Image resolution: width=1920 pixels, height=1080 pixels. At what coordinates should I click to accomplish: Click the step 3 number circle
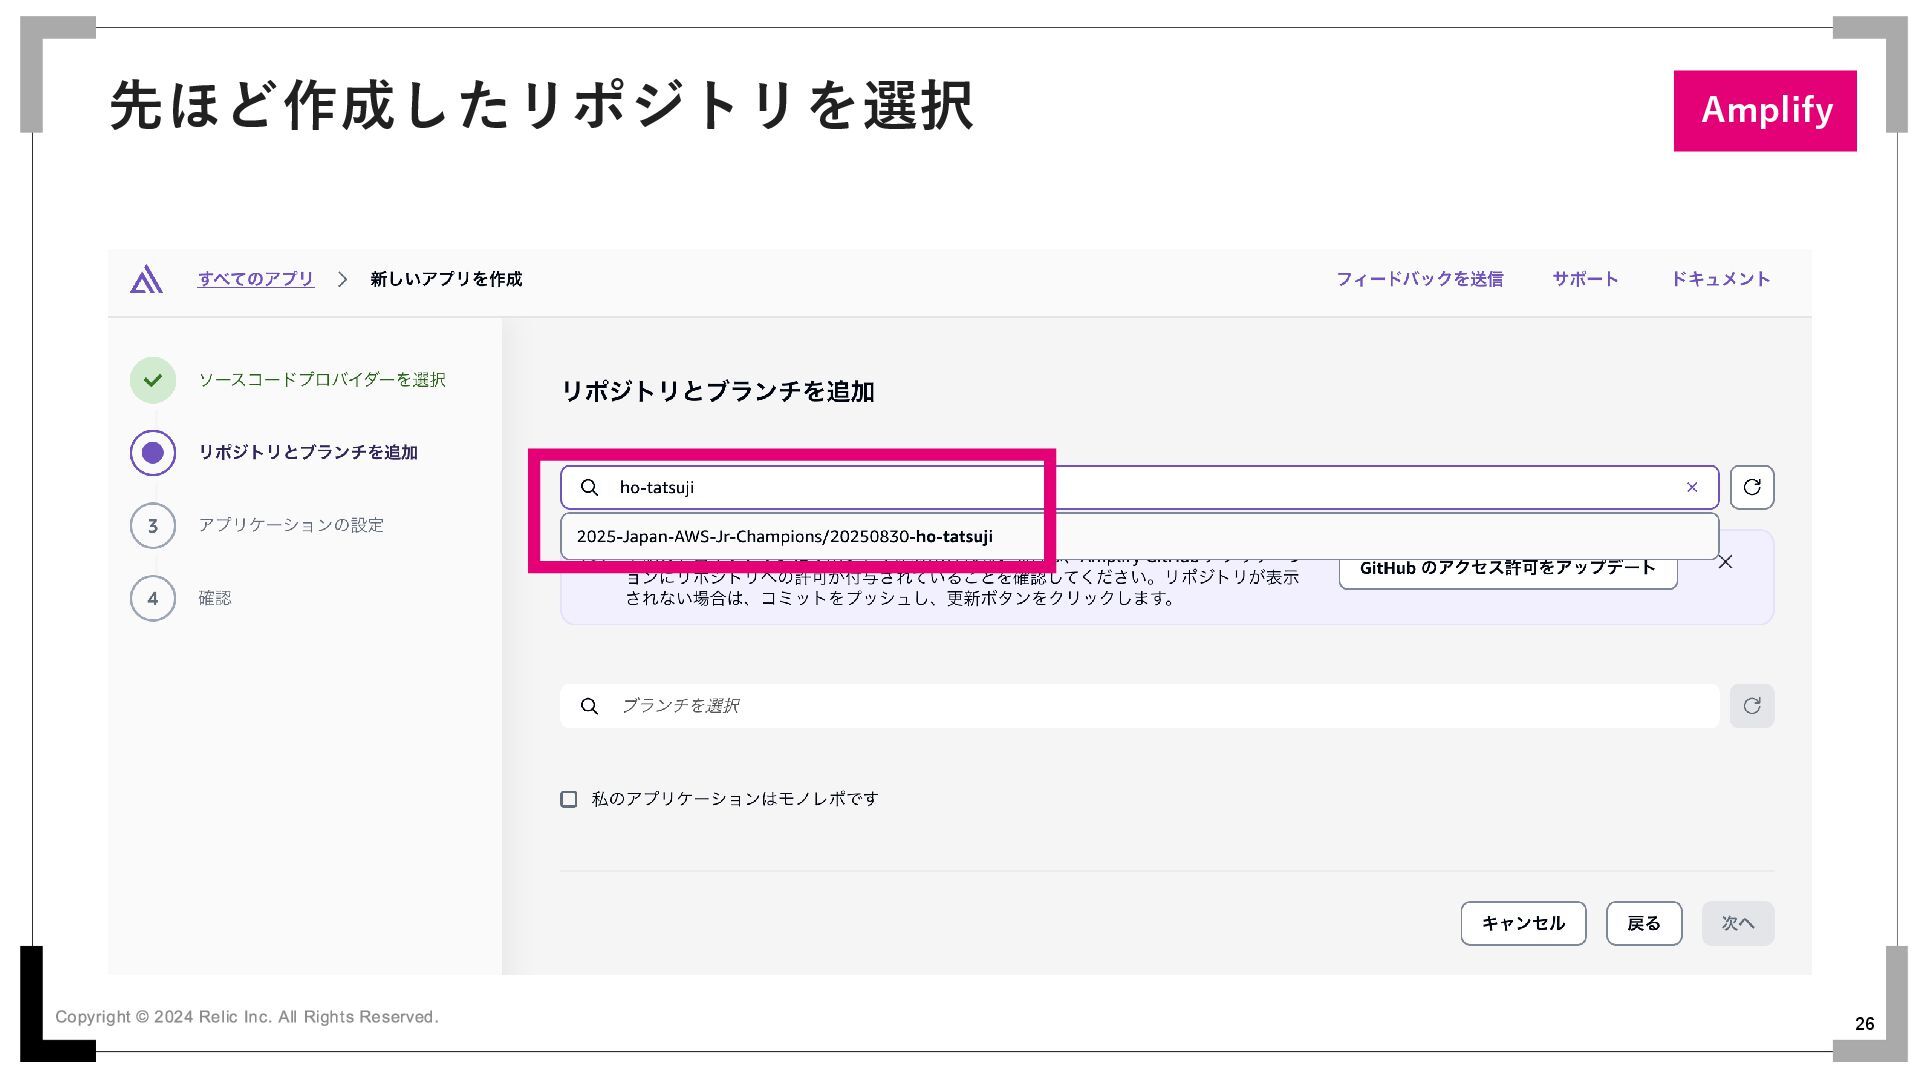pyautogui.click(x=153, y=526)
